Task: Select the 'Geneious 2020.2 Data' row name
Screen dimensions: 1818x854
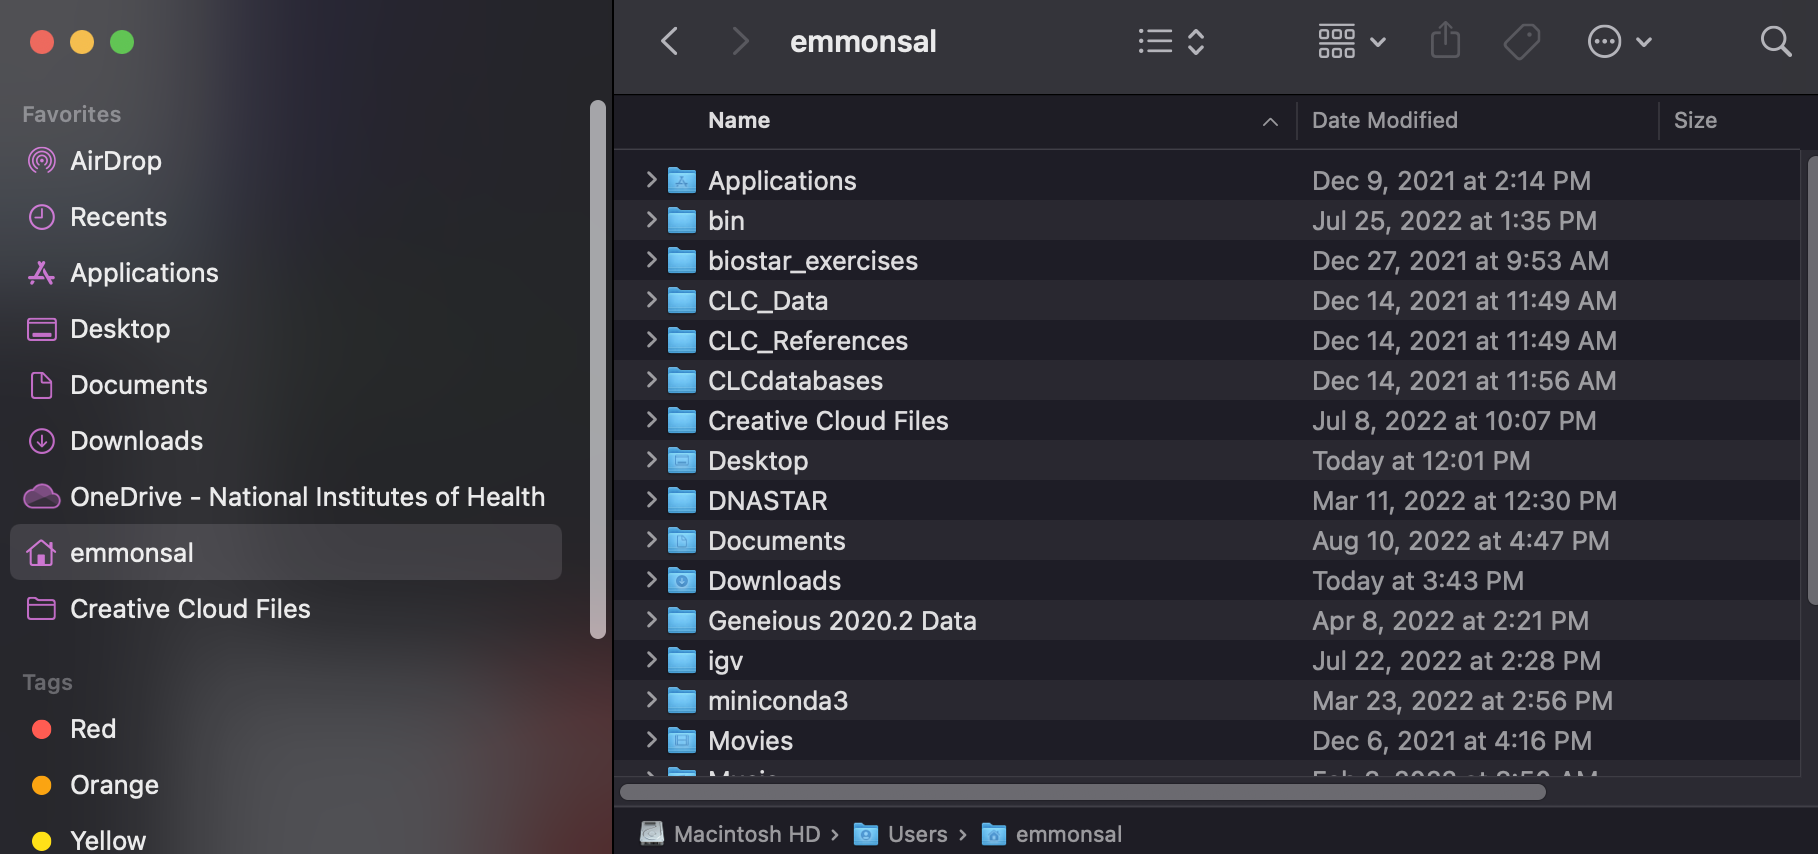Action: tap(842, 621)
